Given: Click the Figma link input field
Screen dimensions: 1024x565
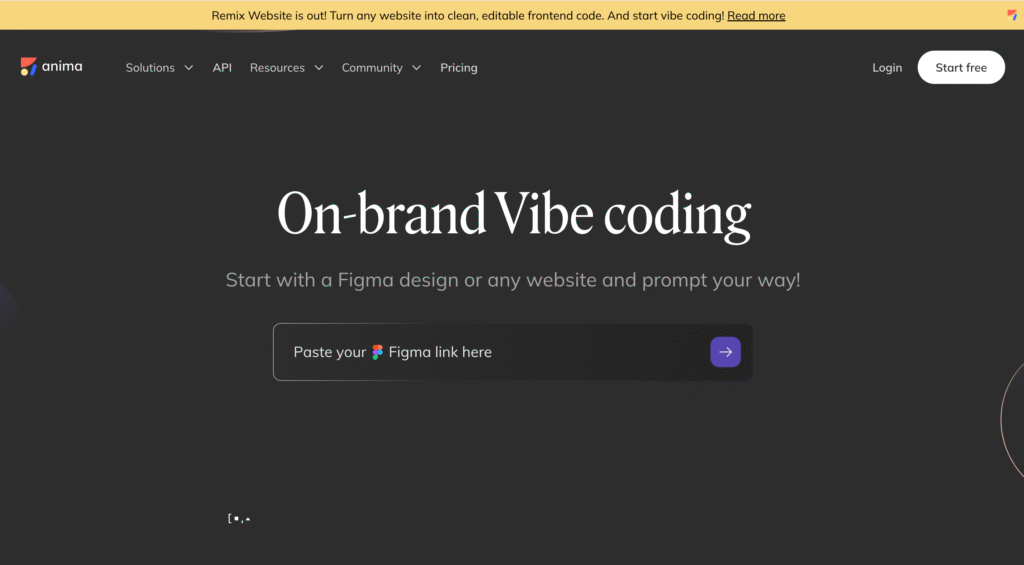Looking at the screenshot, I should (x=513, y=352).
